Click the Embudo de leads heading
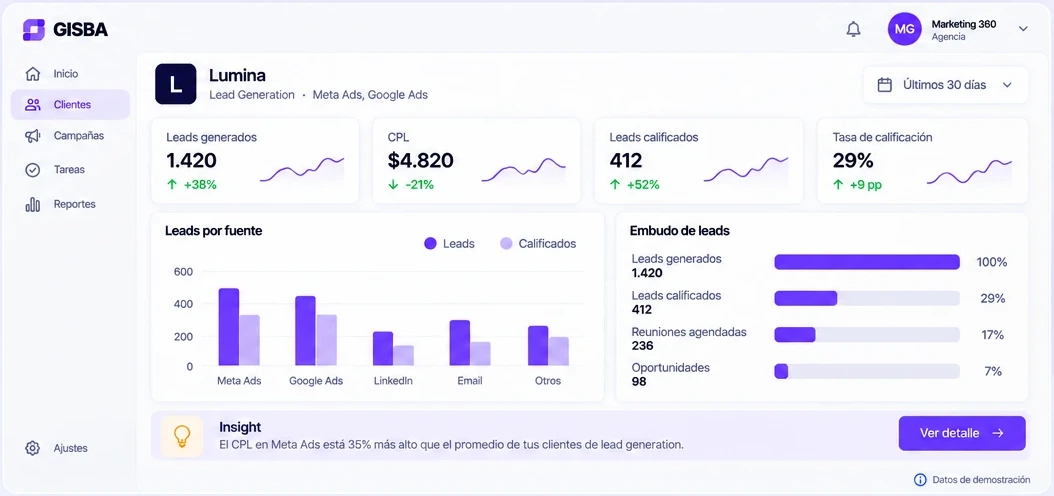The image size is (1054, 496). 680,231
